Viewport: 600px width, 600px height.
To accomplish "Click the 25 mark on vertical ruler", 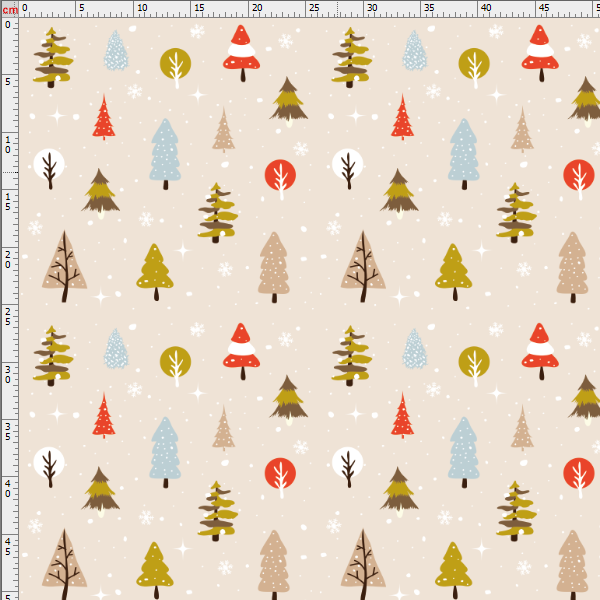I will [8, 317].
